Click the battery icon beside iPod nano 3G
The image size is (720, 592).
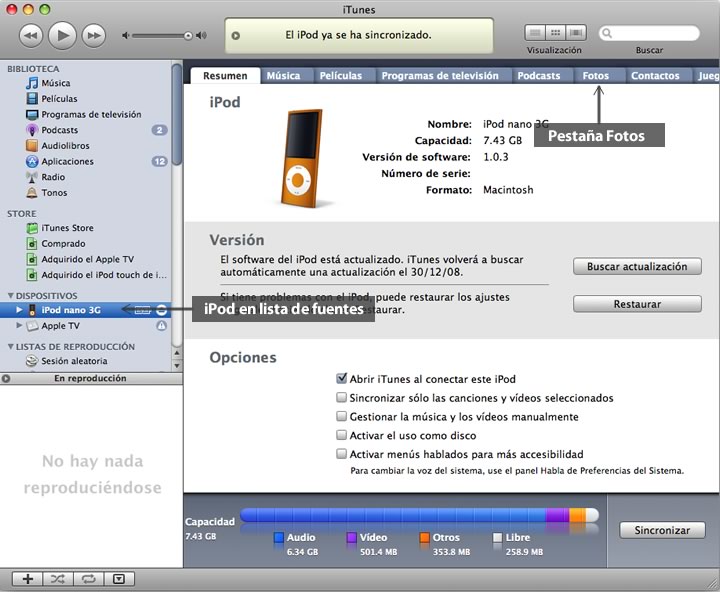(x=142, y=310)
